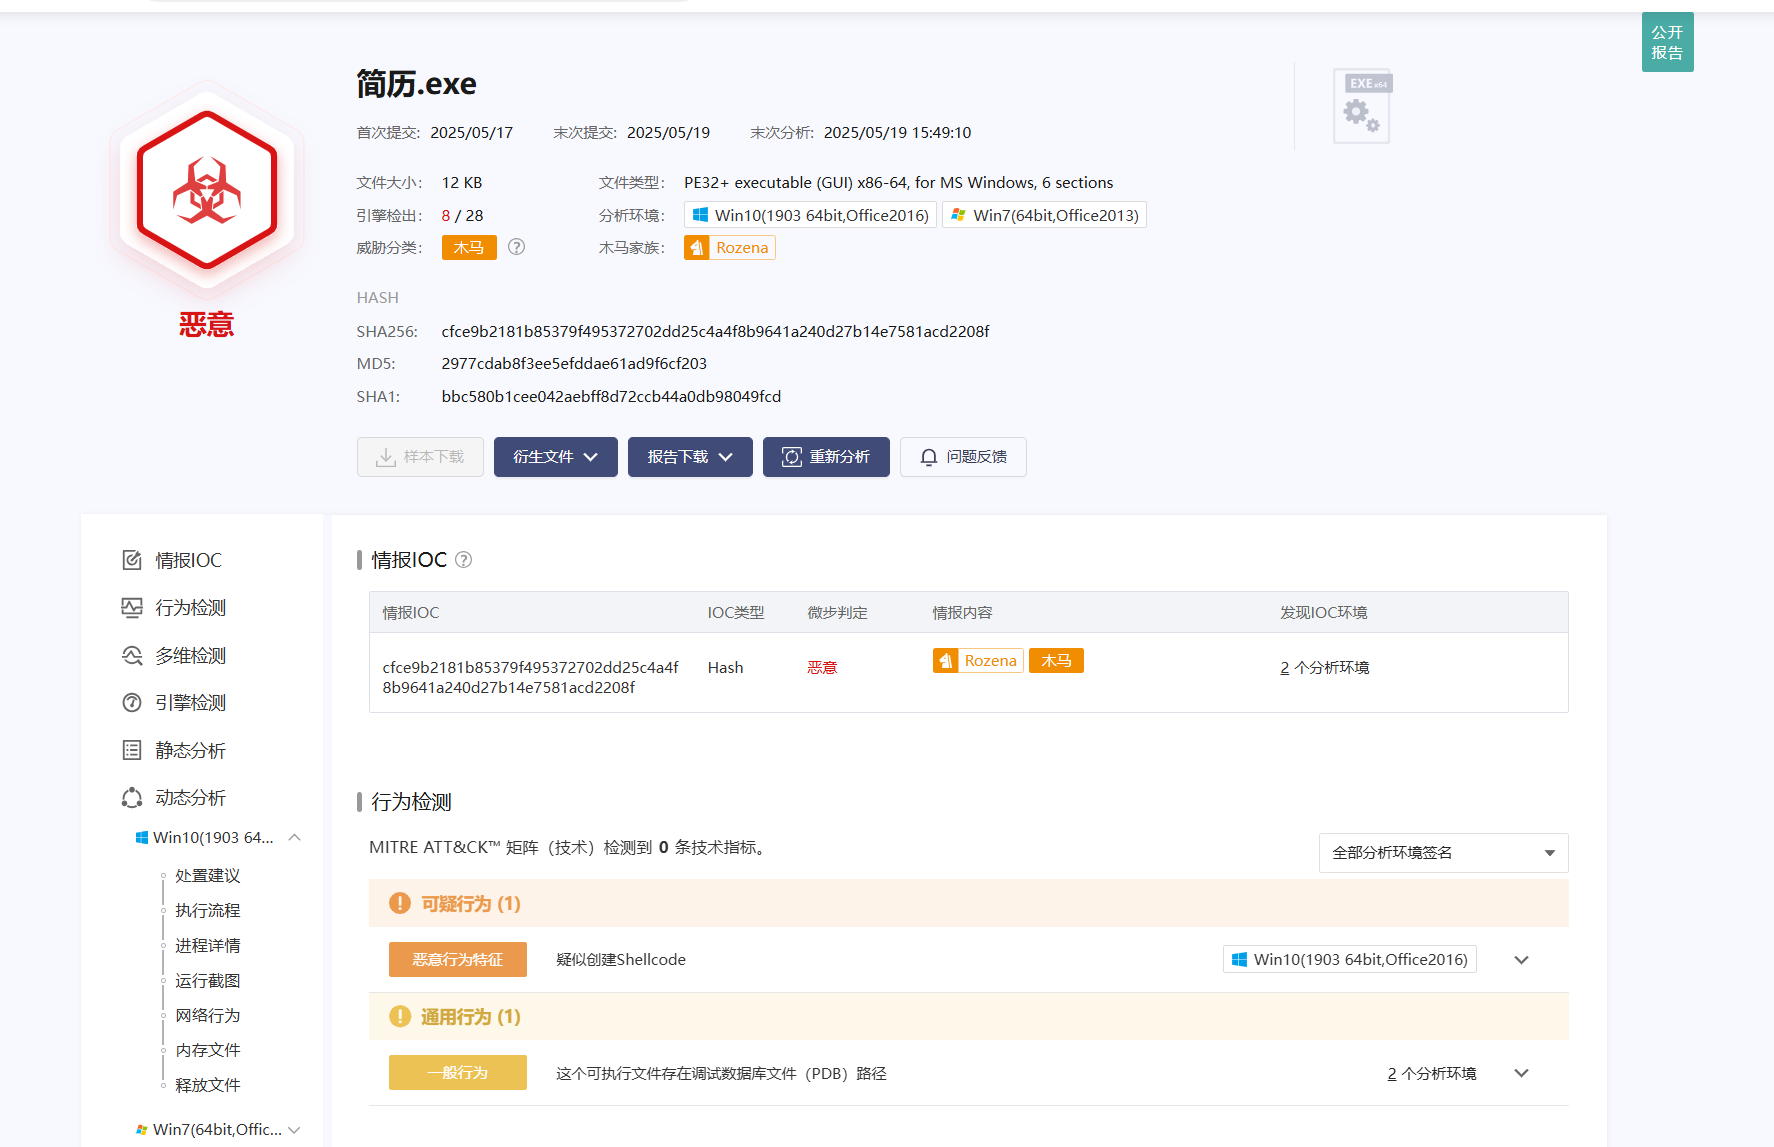Click the 问题反馈 button
The image size is (1774, 1147).
click(x=963, y=457)
